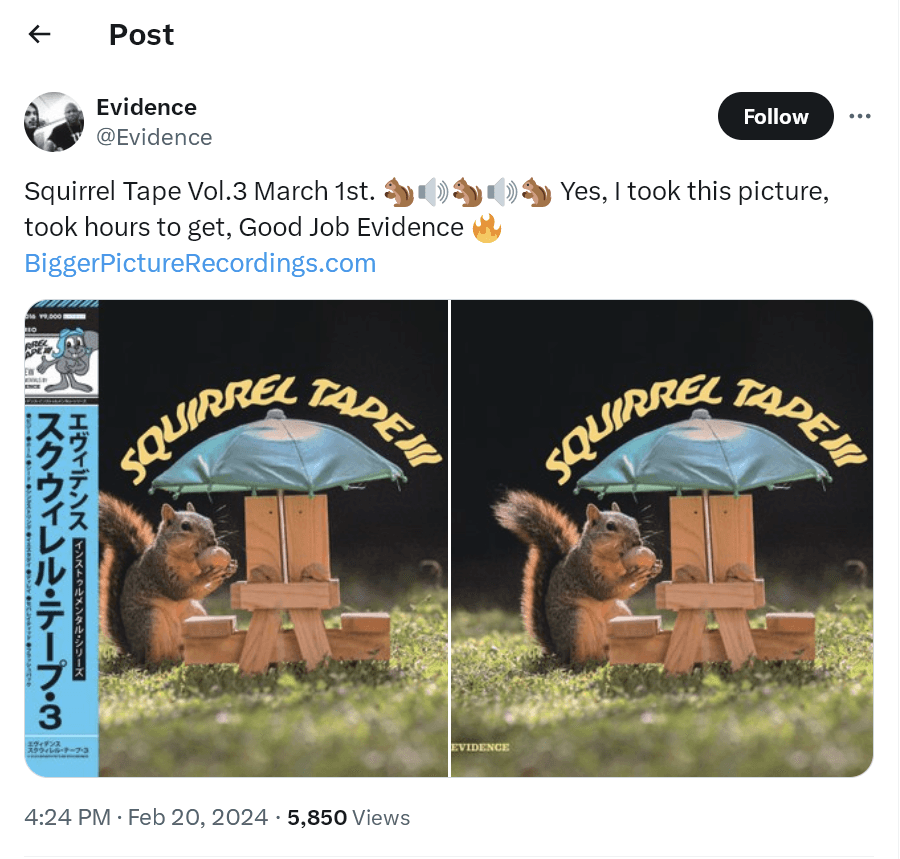
Task: Click the last squirrel emoji before 'Yes'
Action: [536, 191]
